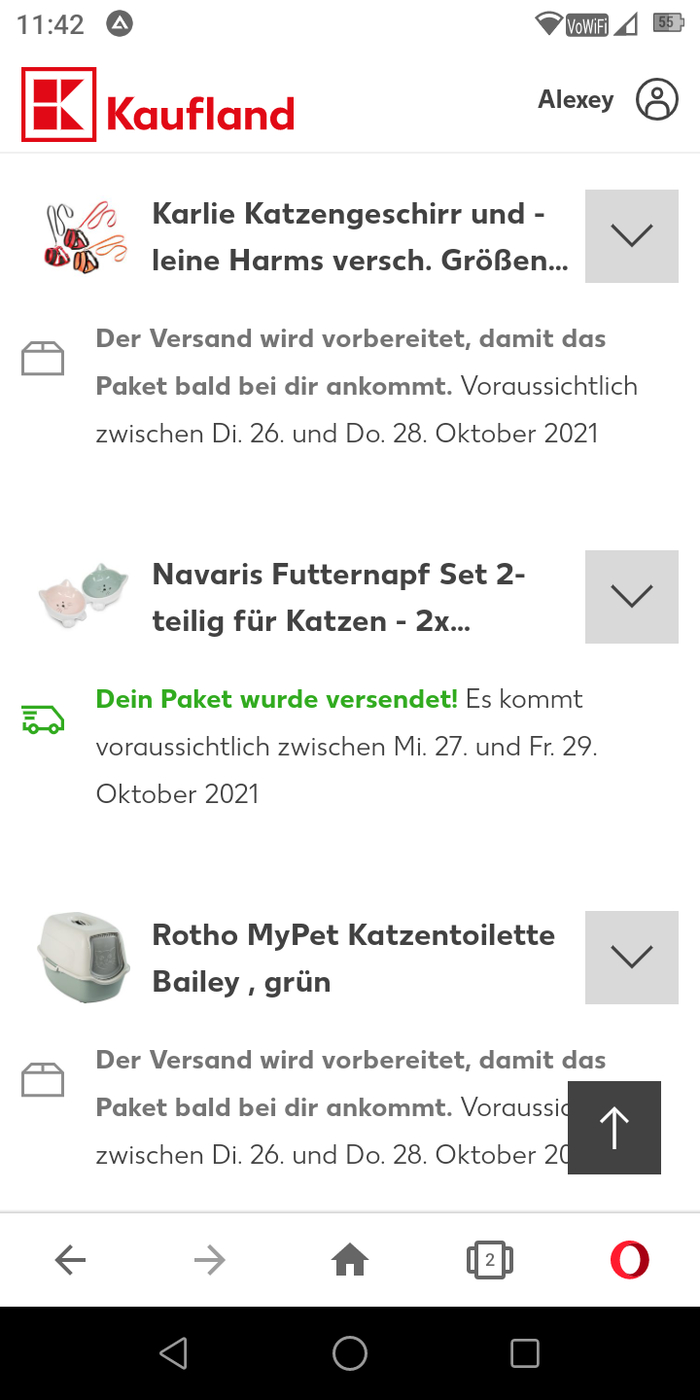Tap the Android back navigation button
The height and width of the screenshot is (1400, 700).
pos(174,1354)
